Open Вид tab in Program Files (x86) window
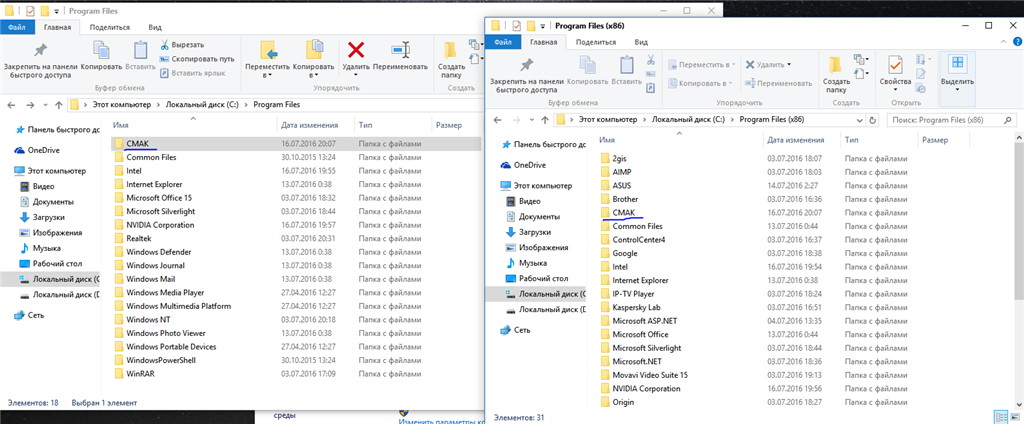The height and width of the screenshot is (424, 1024). 641,42
